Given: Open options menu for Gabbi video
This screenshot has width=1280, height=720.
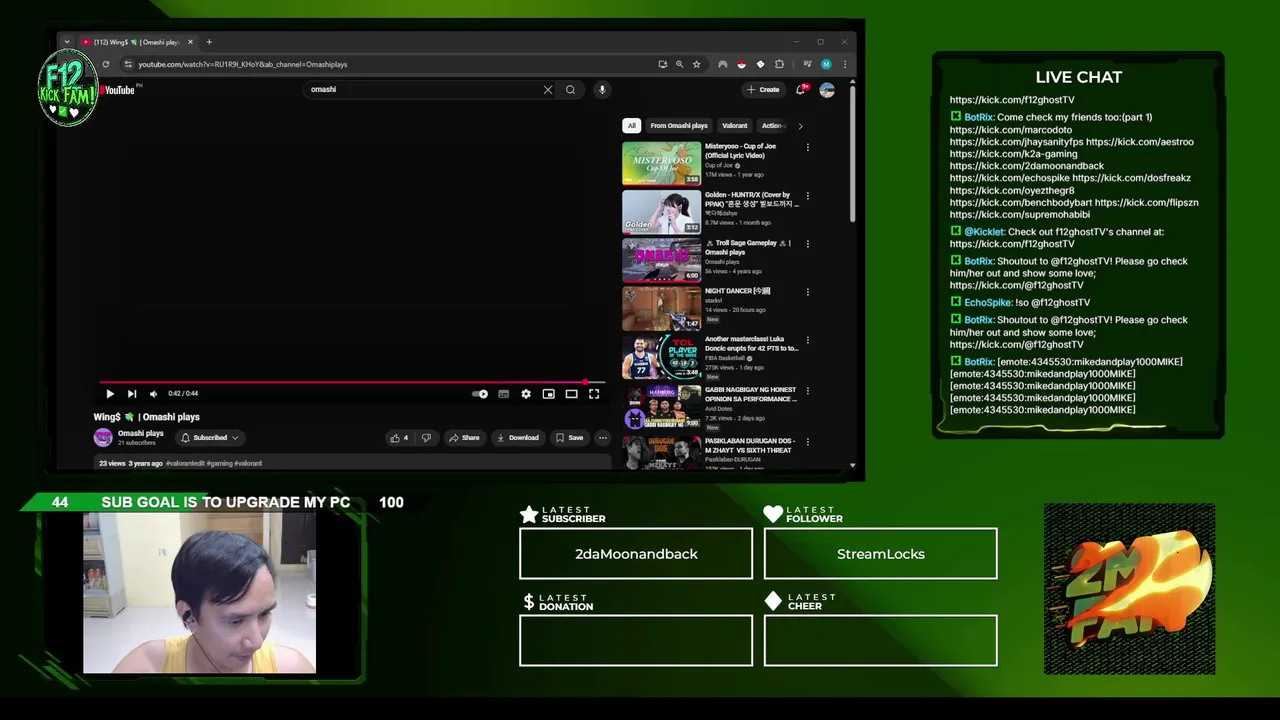Looking at the screenshot, I should tap(807, 391).
